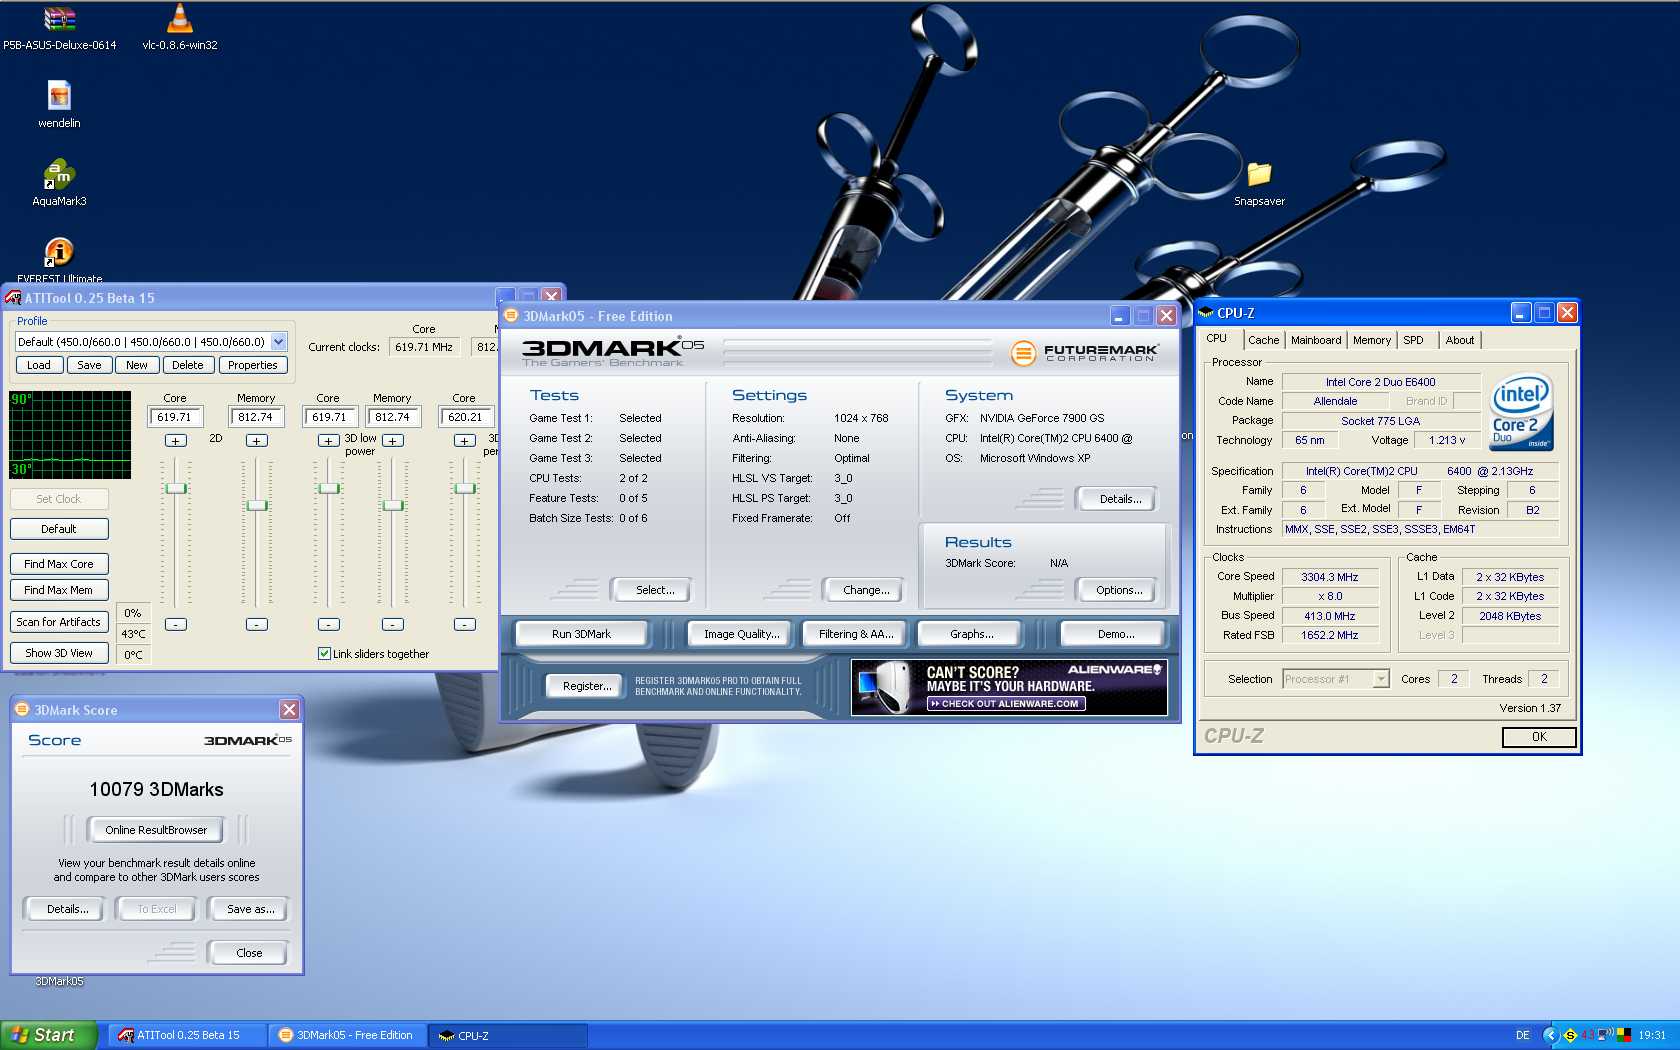This screenshot has height=1050, width=1680.
Task: Click the 2D Core clock field 619.71
Action: click(x=176, y=417)
